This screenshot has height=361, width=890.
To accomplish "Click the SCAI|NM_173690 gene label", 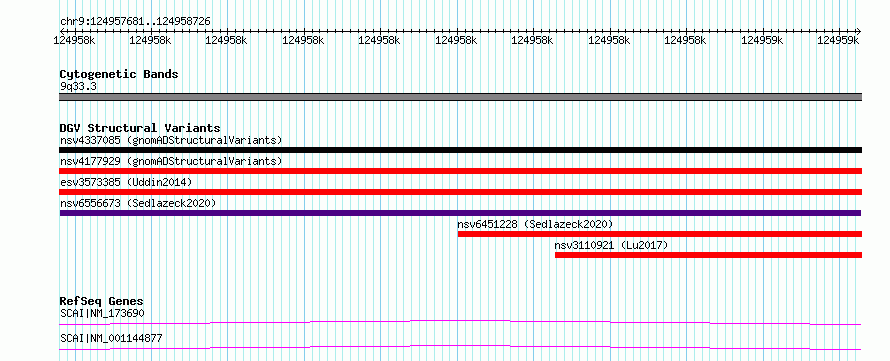I will 102,313.
